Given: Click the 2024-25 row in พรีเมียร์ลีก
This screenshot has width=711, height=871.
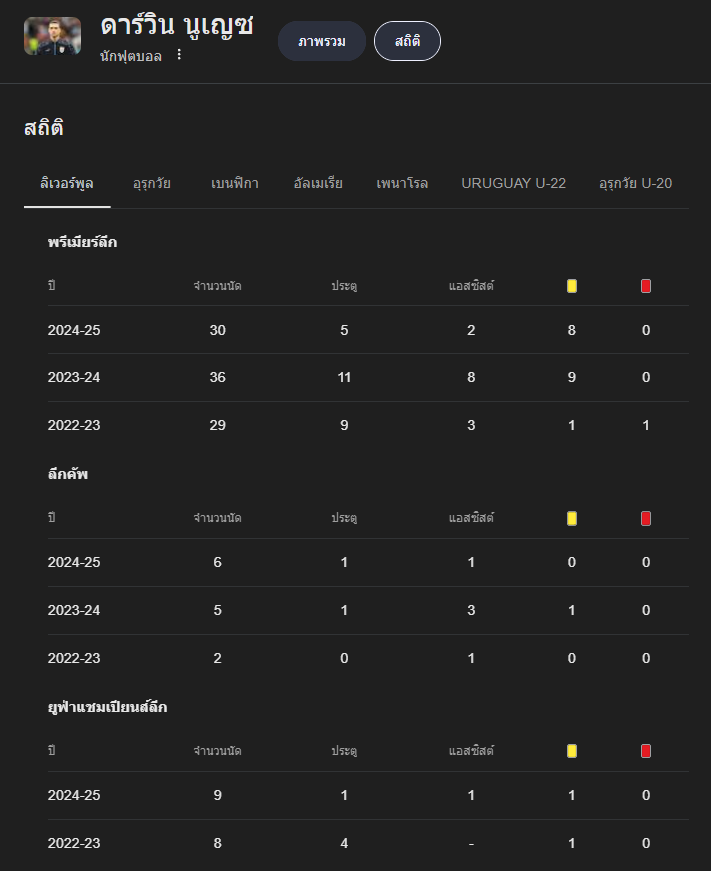Looking at the screenshot, I should point(368,330).
